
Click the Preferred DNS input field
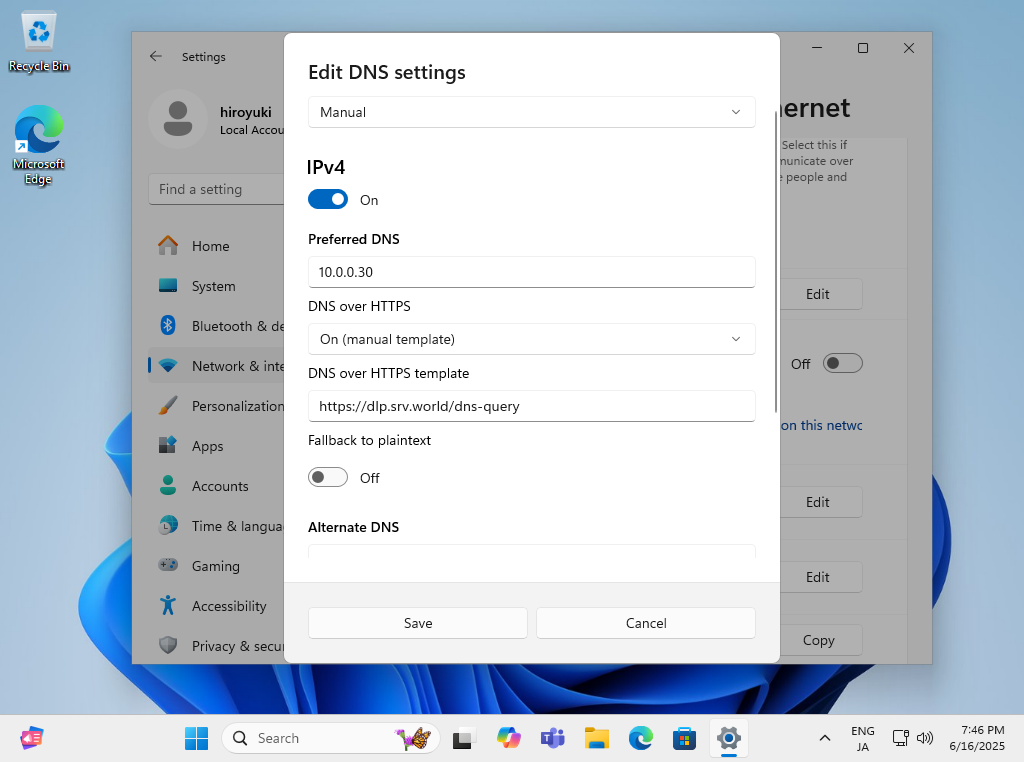(531, 272)
